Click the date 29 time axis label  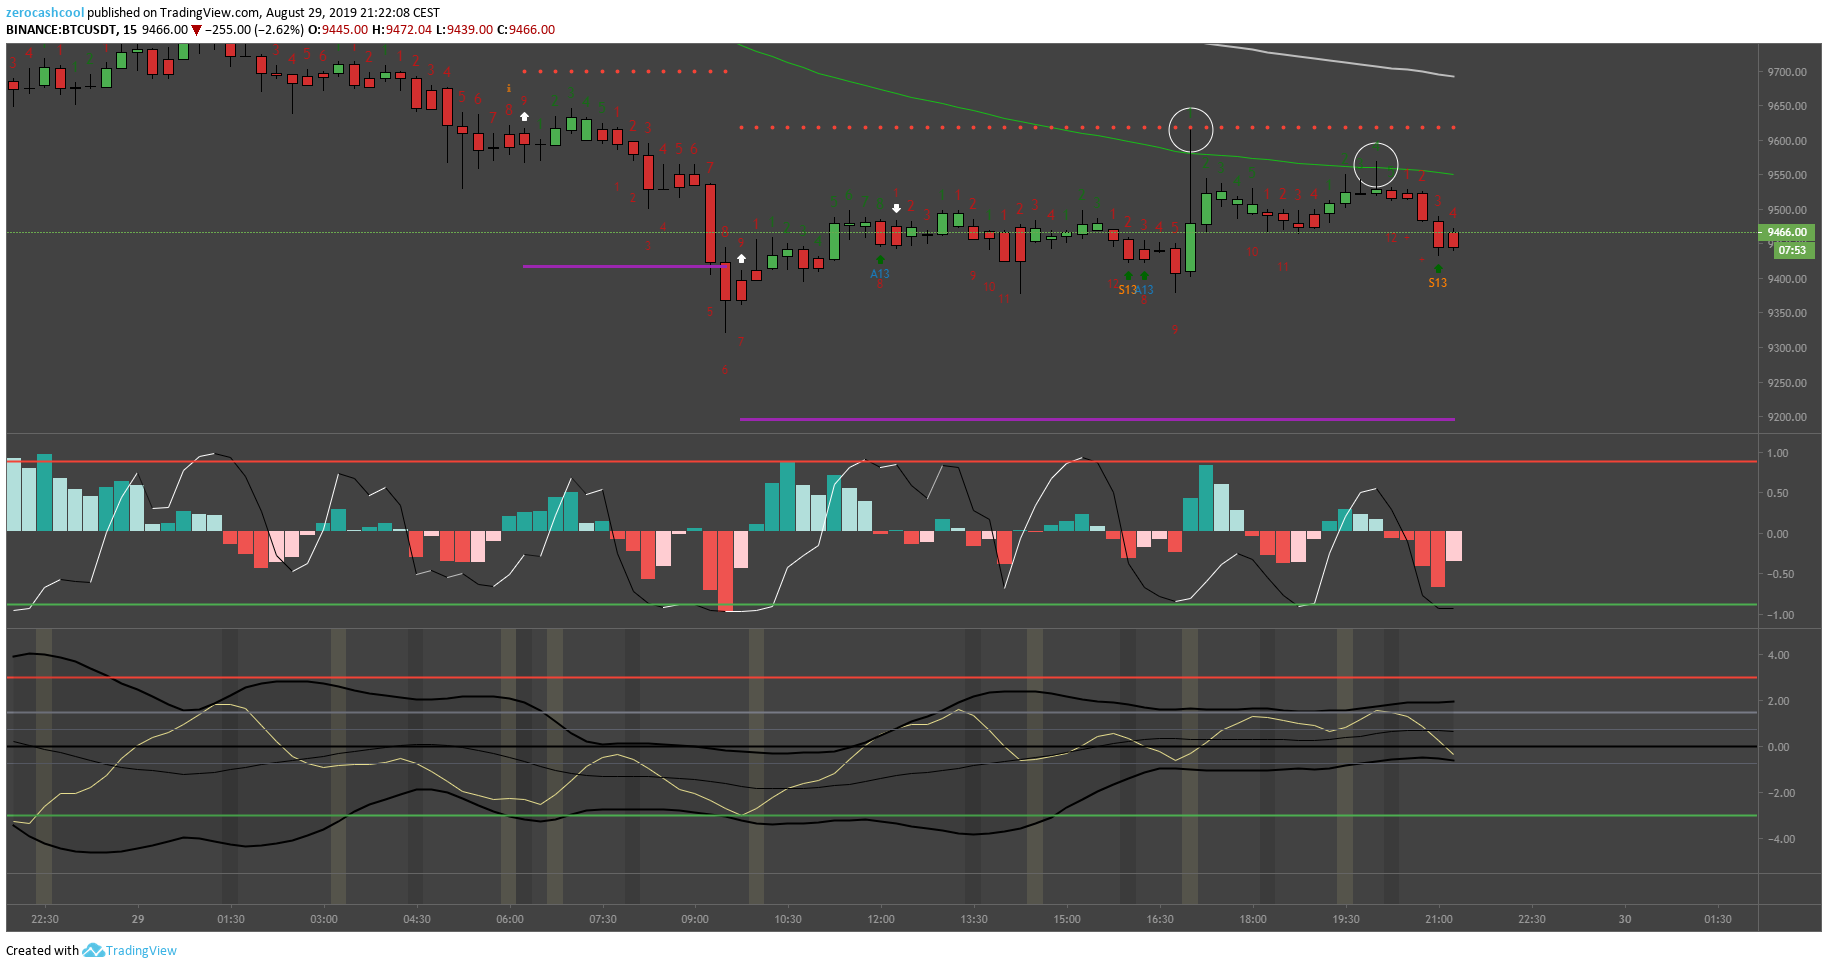click(138, 919)
